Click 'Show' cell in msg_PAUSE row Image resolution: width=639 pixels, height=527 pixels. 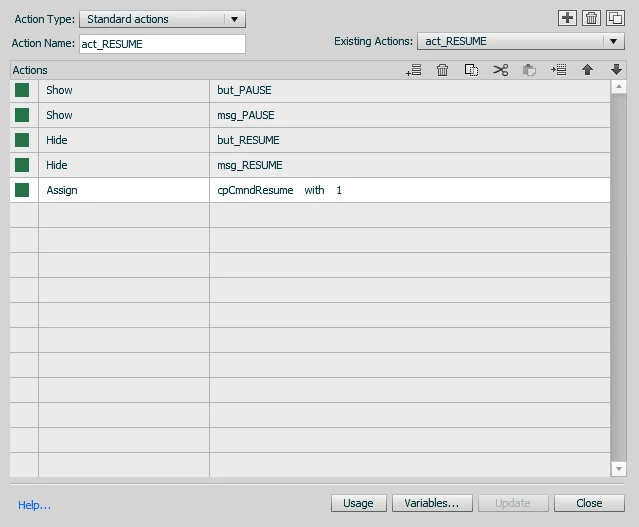pyautogui.click(x=124, y=115)
